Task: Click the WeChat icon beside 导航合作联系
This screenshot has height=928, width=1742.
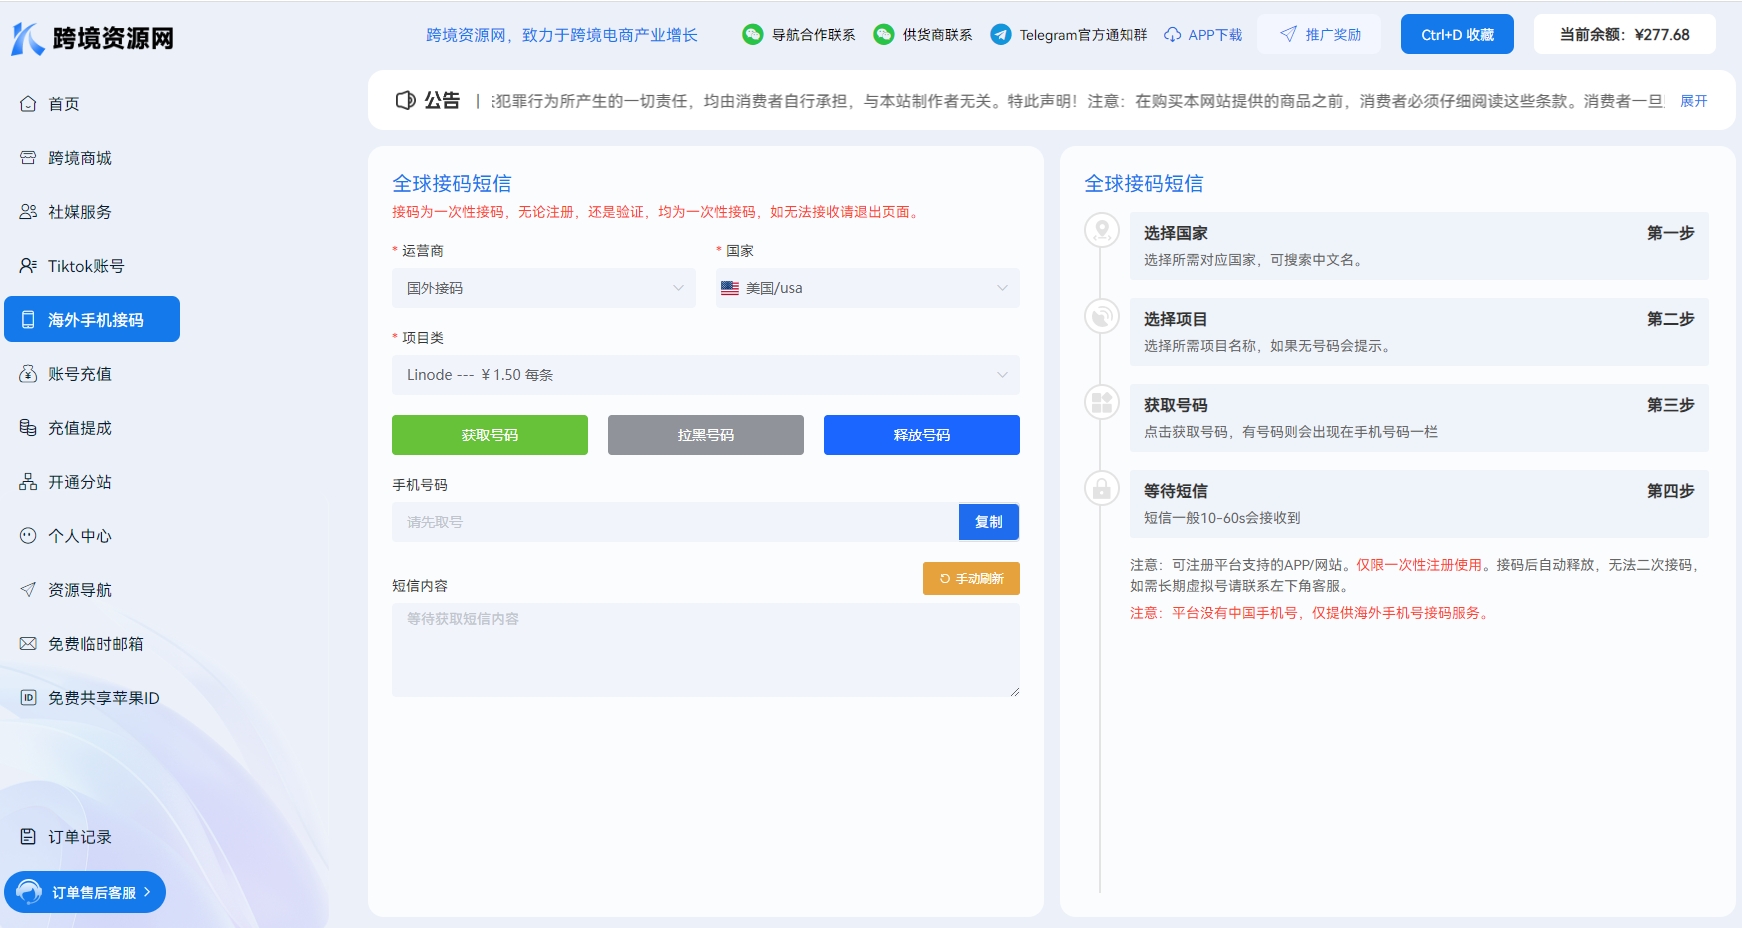Action: [753, 35]
